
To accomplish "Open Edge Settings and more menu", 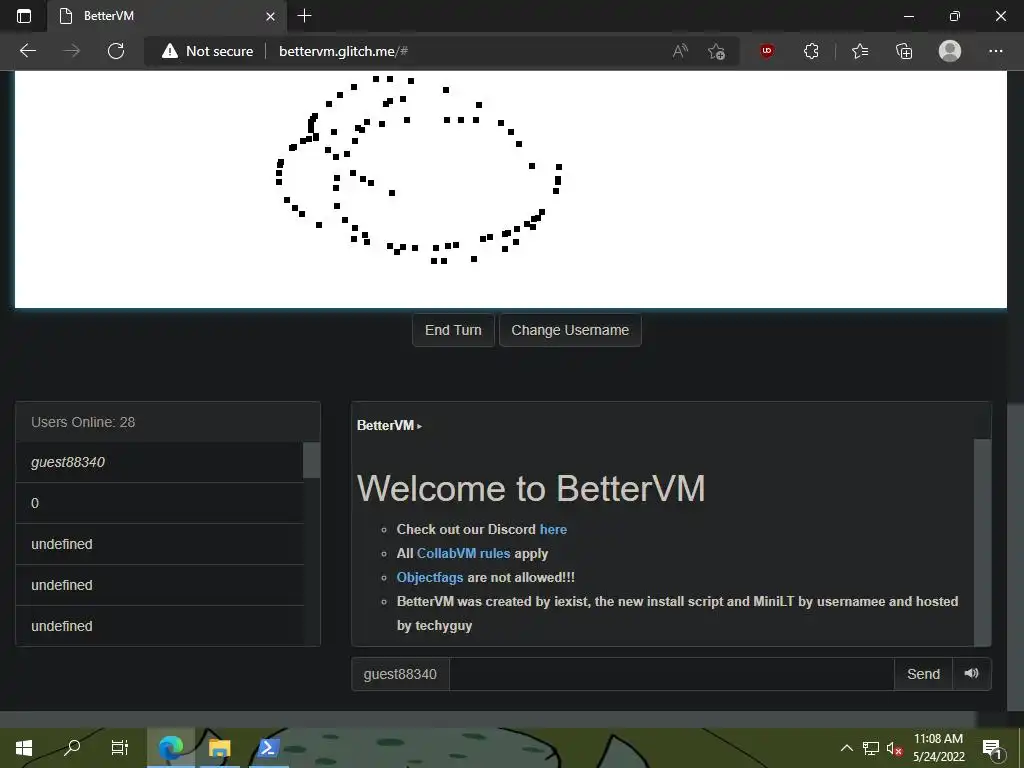I will coord(995,51).
